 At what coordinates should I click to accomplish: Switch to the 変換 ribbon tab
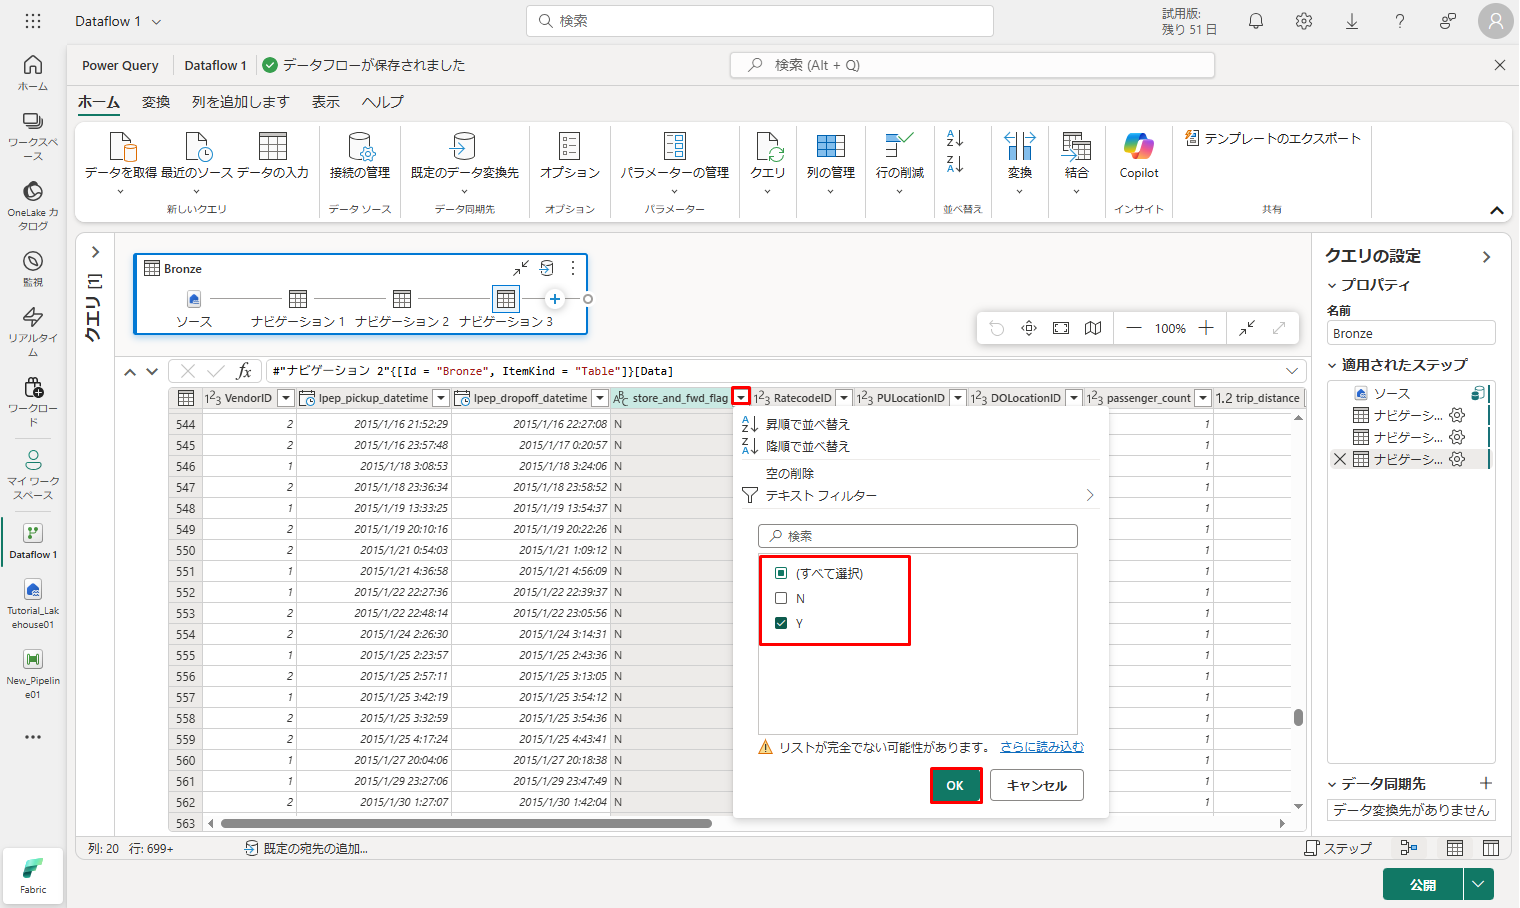tap(156, 102)
